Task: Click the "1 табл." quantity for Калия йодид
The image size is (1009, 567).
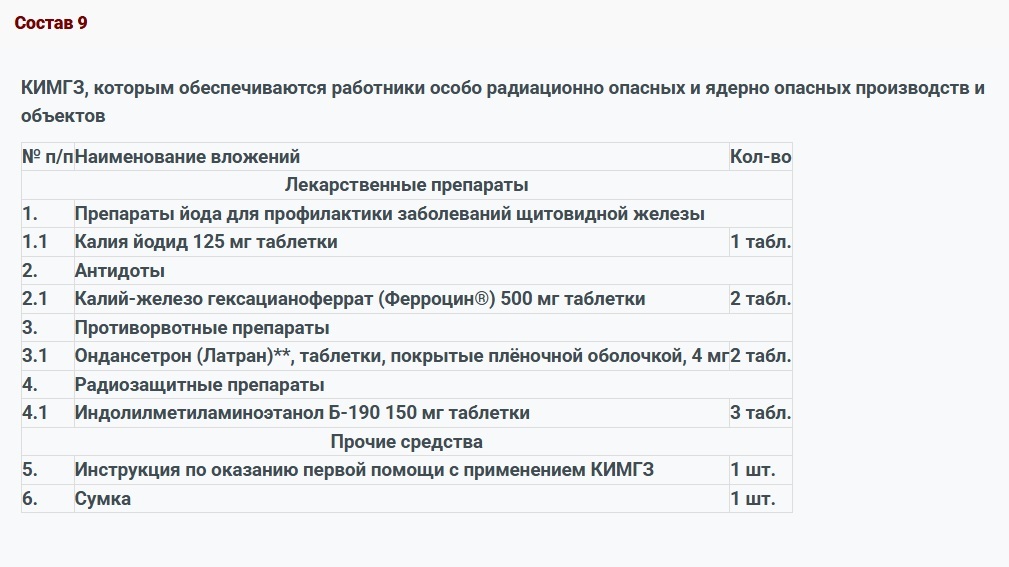Action: point(760,241)
